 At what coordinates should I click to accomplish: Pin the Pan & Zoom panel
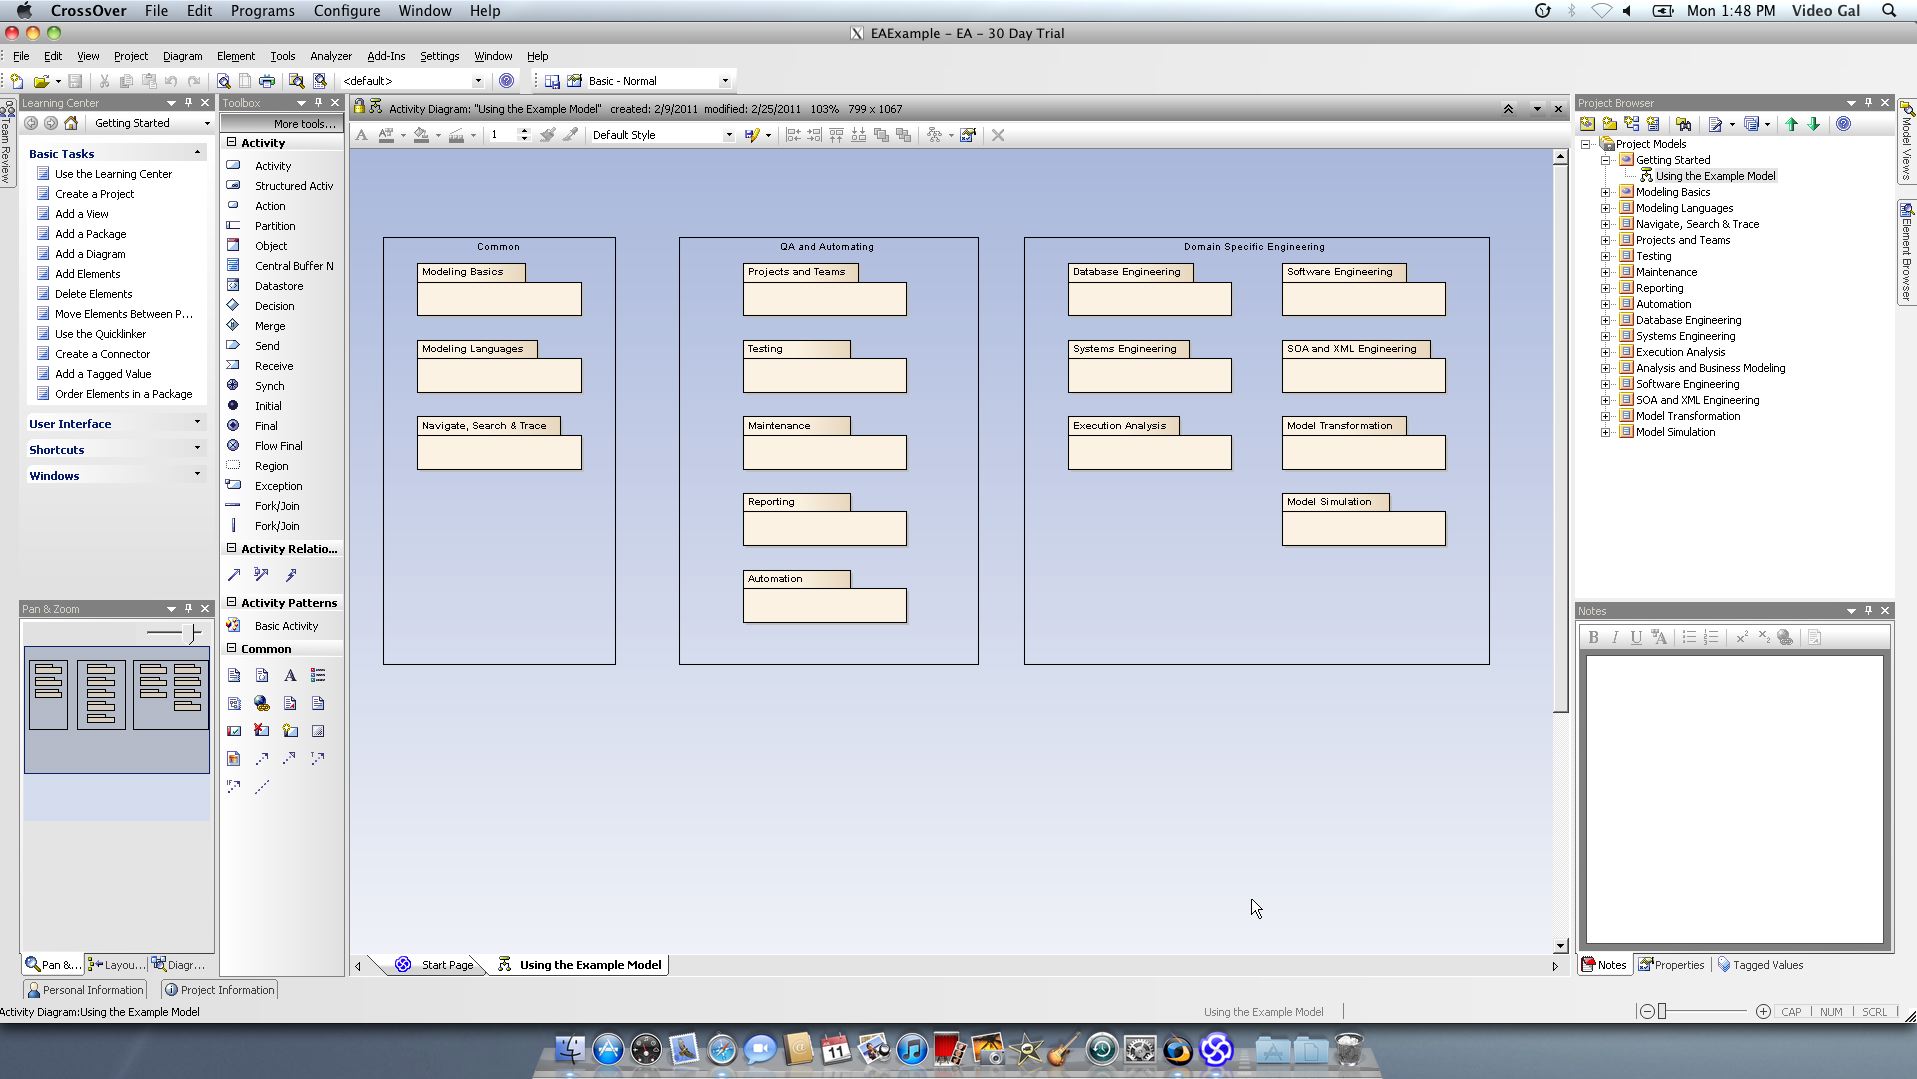tap(188, 608)
